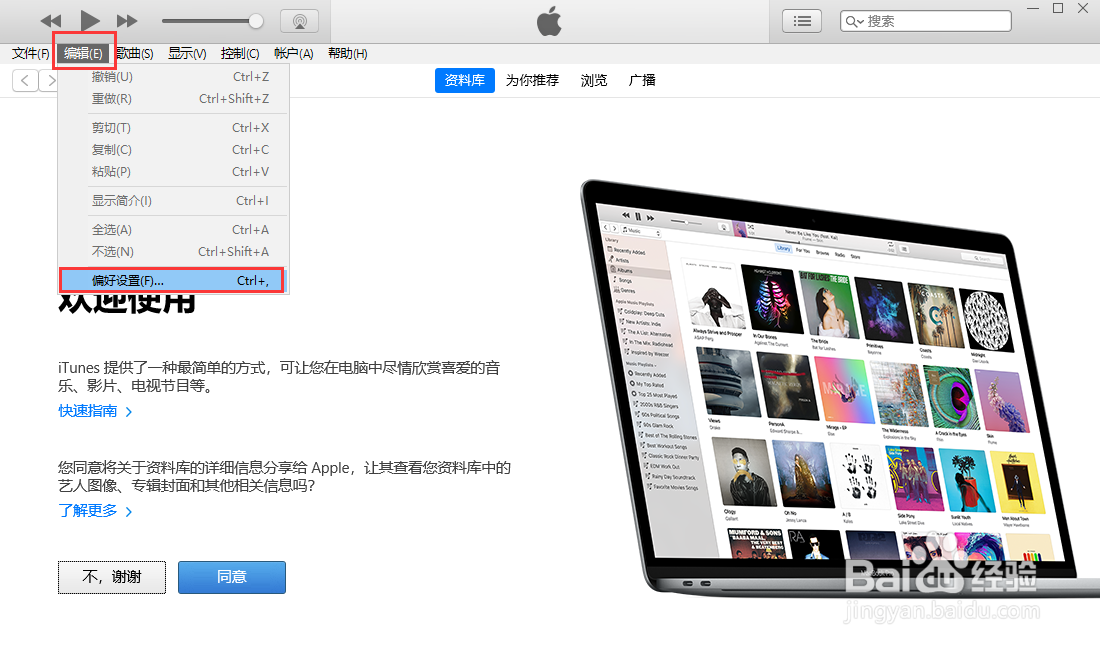Open the list view button
1100x648 pixels.
[802, 21]
